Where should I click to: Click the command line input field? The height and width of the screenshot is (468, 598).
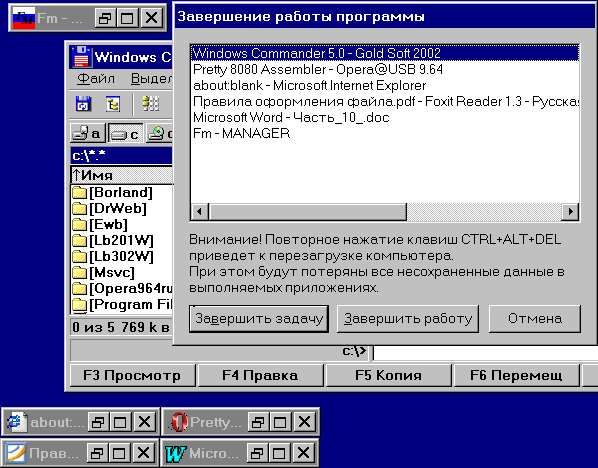485,352
